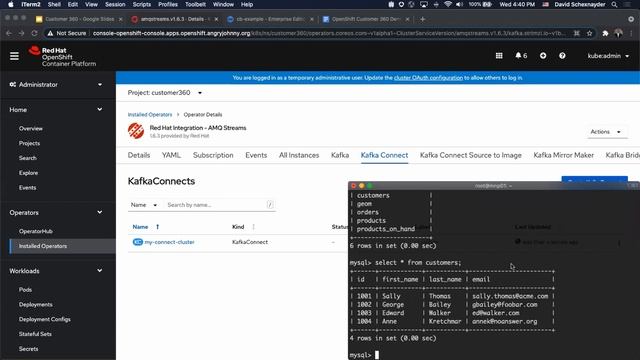Screen dimensions: 640x360
Task: Switch to the Kafka tab
Action: pyautogui.click(x=340, y=155)
